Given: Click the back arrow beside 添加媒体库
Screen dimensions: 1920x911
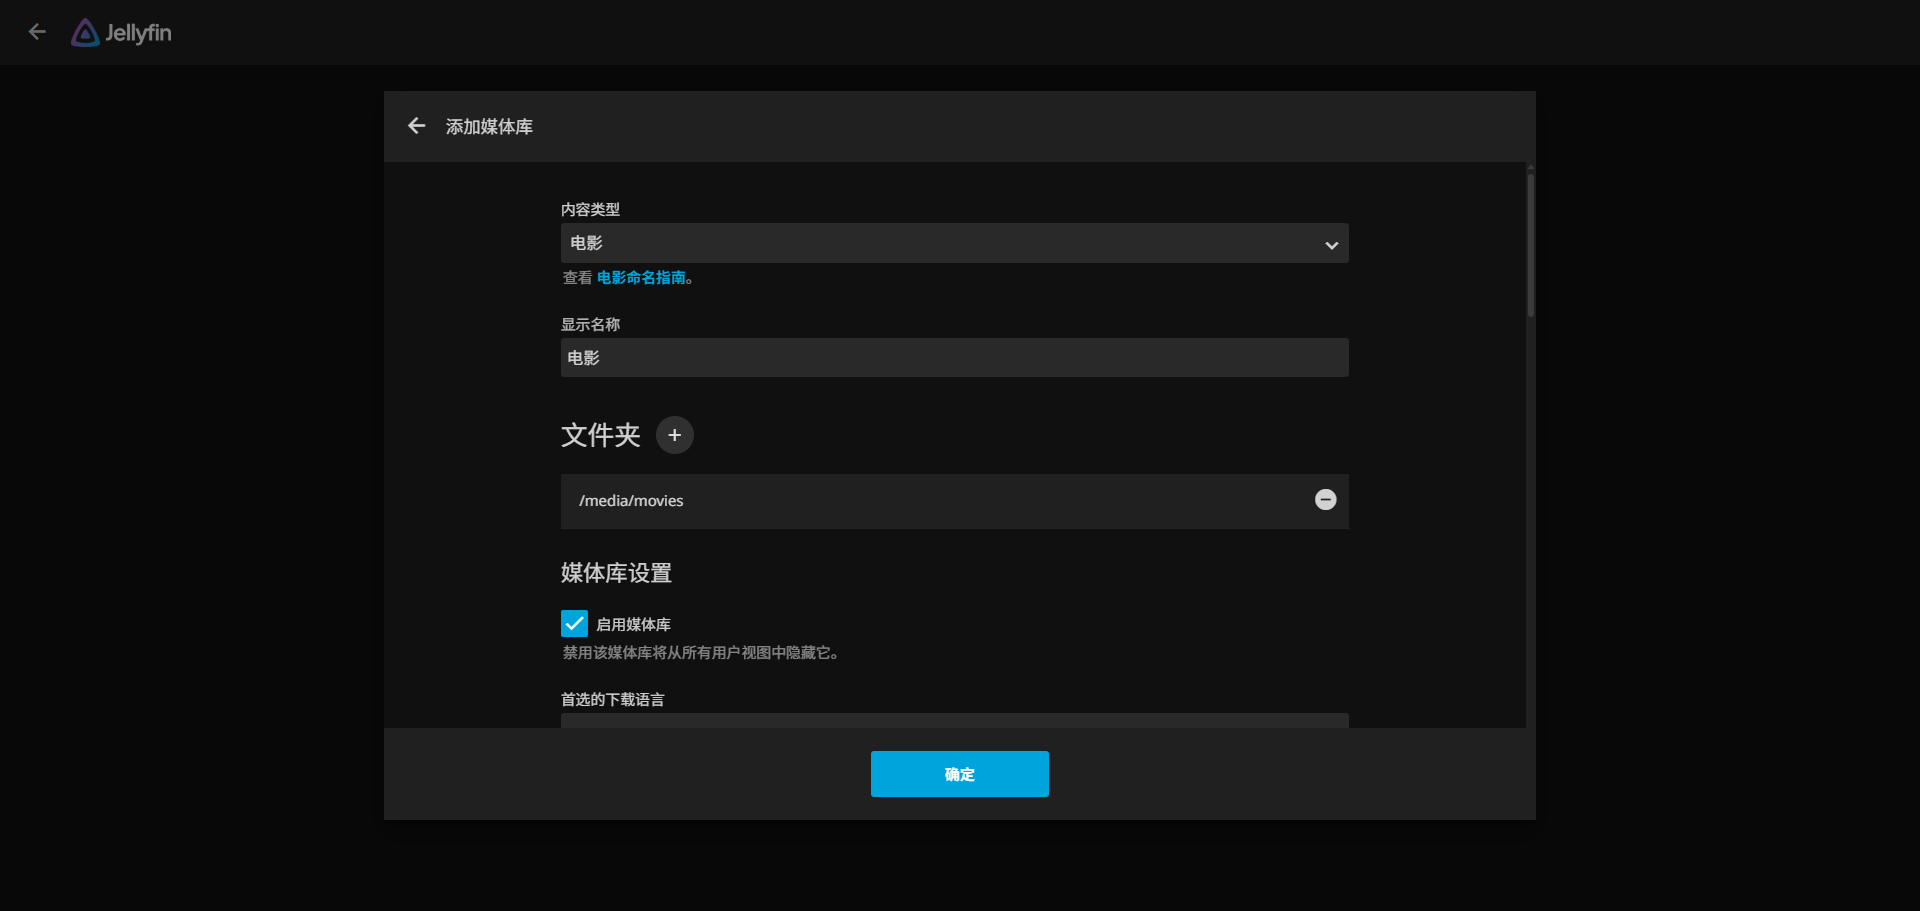Looking at the screenshot, I should tap(417, 126).
